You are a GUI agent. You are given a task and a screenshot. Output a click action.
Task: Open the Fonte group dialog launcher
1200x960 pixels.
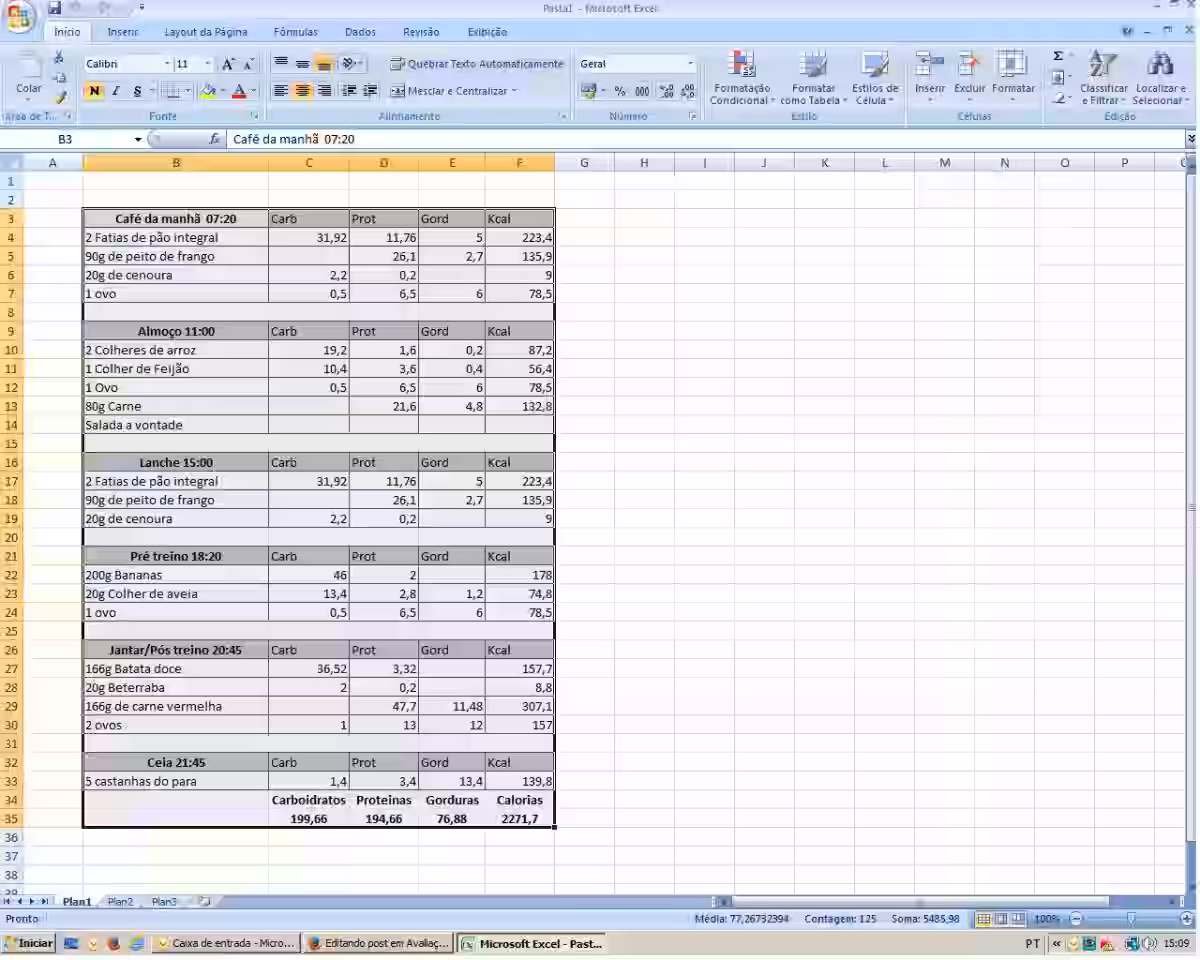coord(254,117)
